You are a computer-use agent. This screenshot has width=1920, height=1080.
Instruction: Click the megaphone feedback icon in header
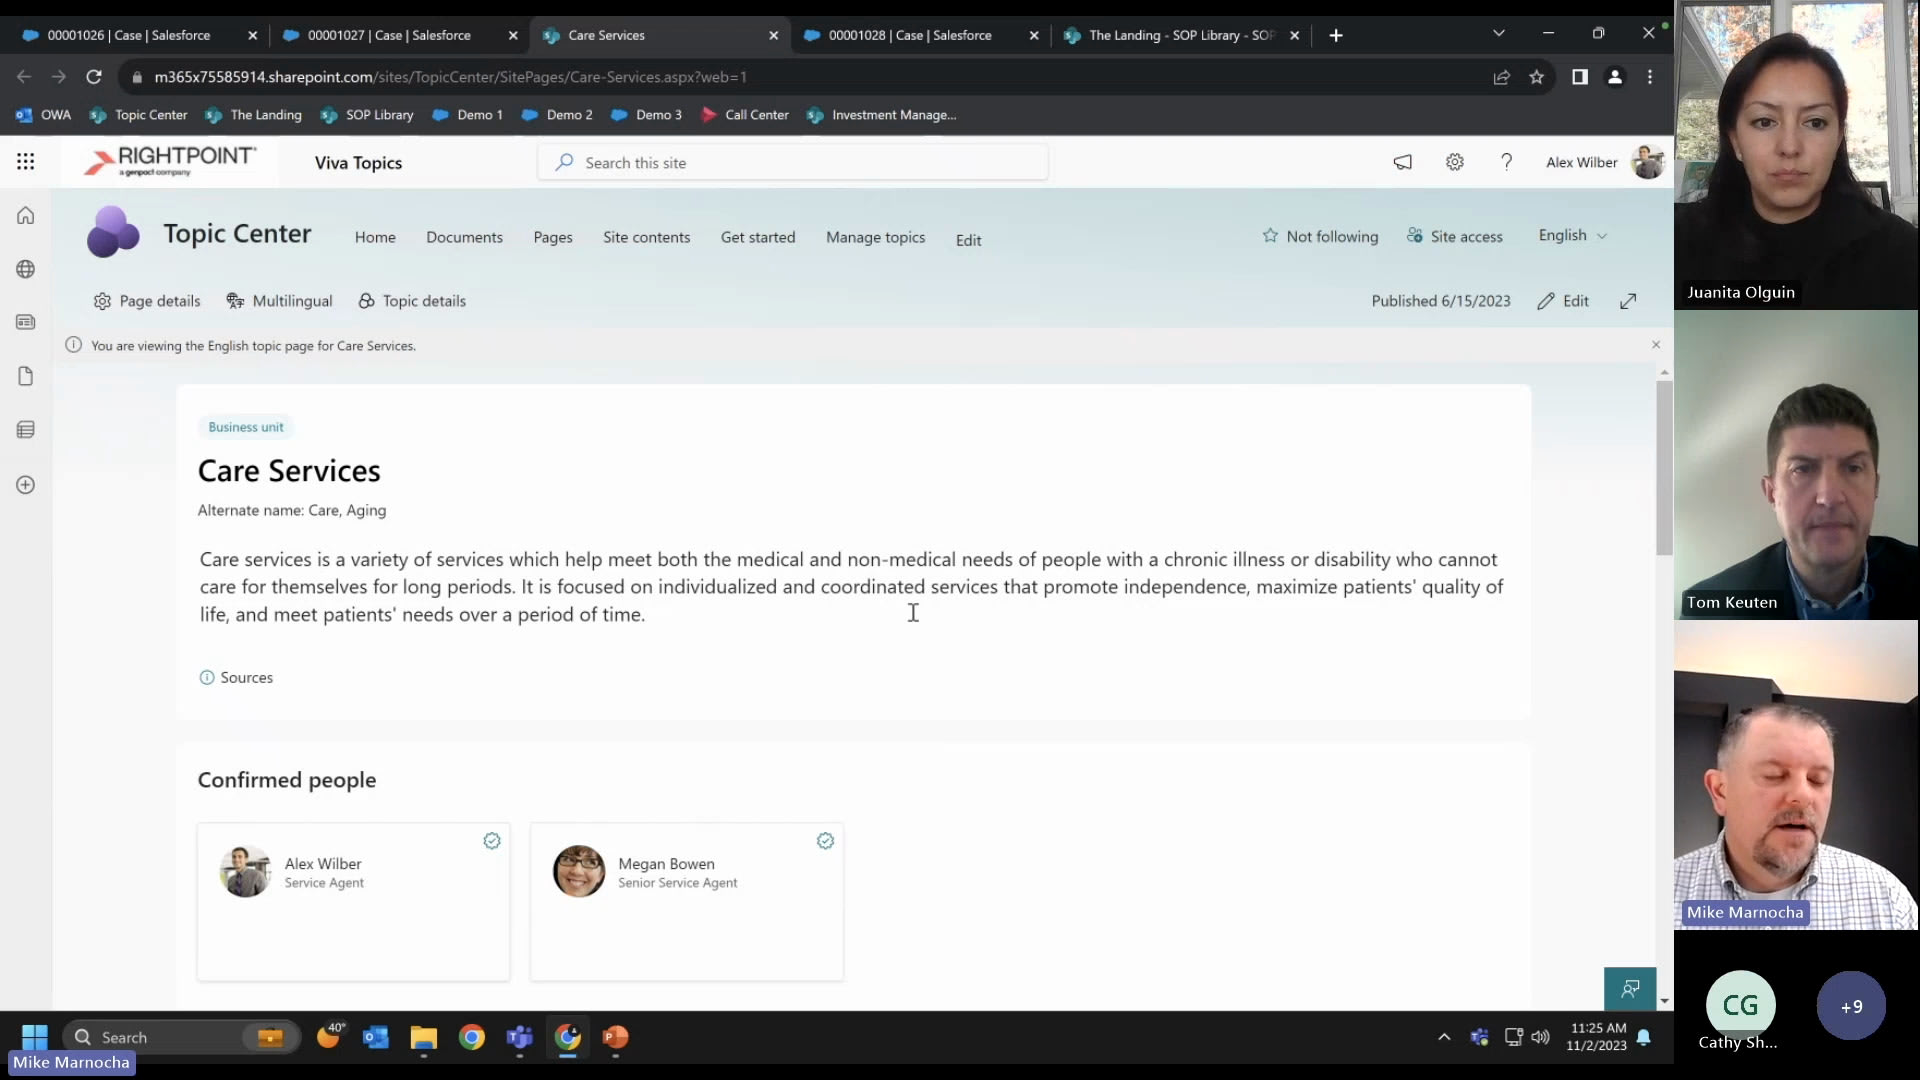click(1403, 162)
